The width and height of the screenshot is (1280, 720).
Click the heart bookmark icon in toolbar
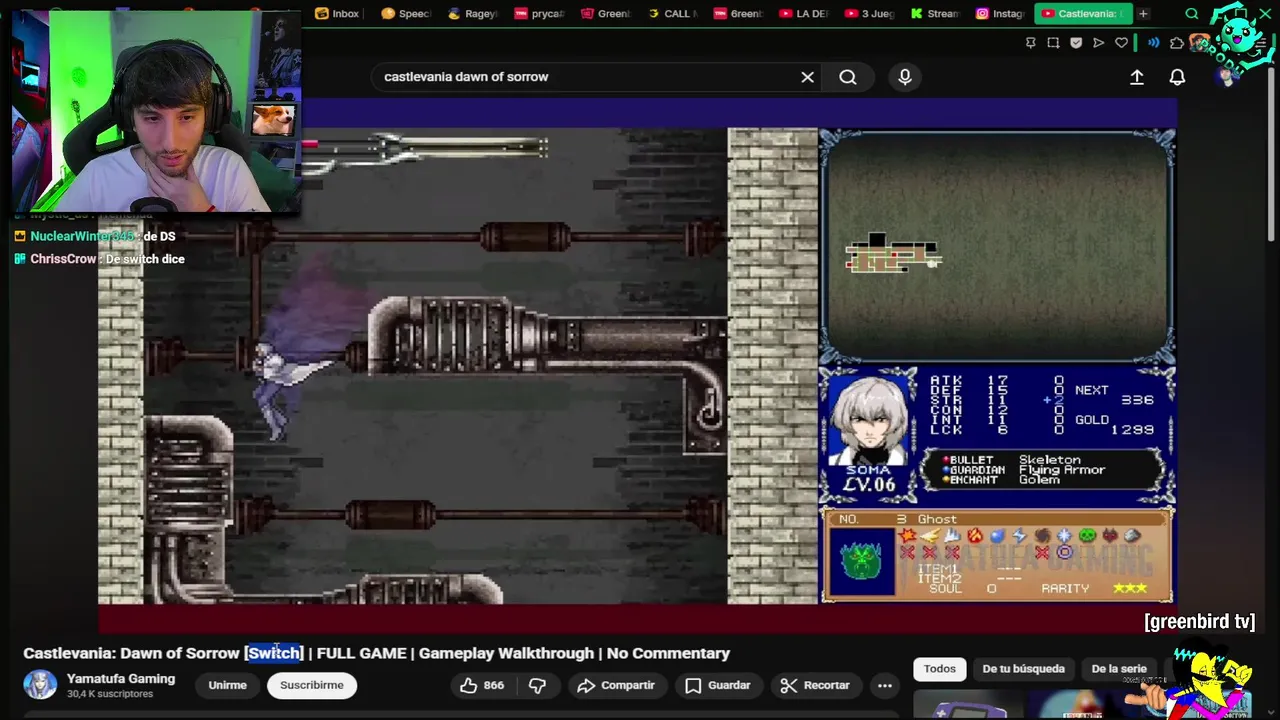pos(1121,43)
